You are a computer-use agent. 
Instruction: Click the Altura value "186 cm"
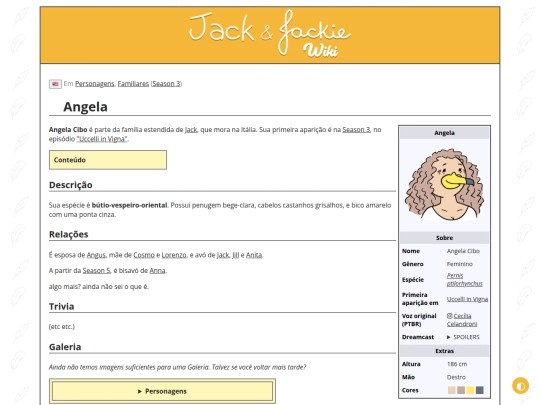(x=457, y=364)
